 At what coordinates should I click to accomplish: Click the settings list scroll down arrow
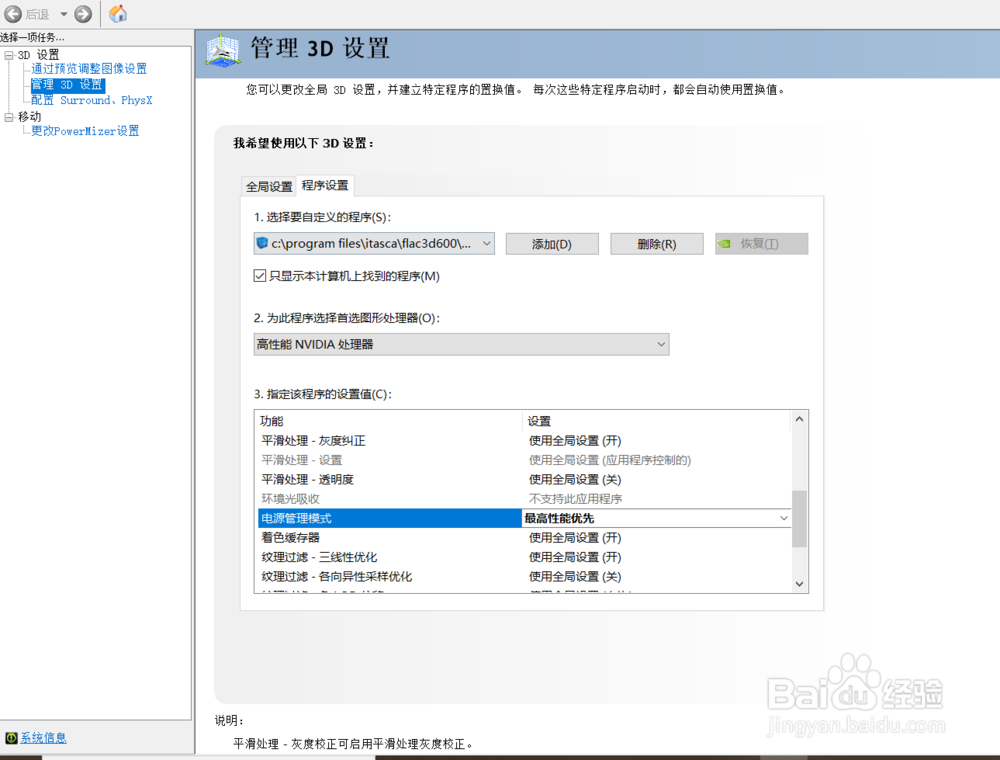pyautogui.click(x=800, y=584)
